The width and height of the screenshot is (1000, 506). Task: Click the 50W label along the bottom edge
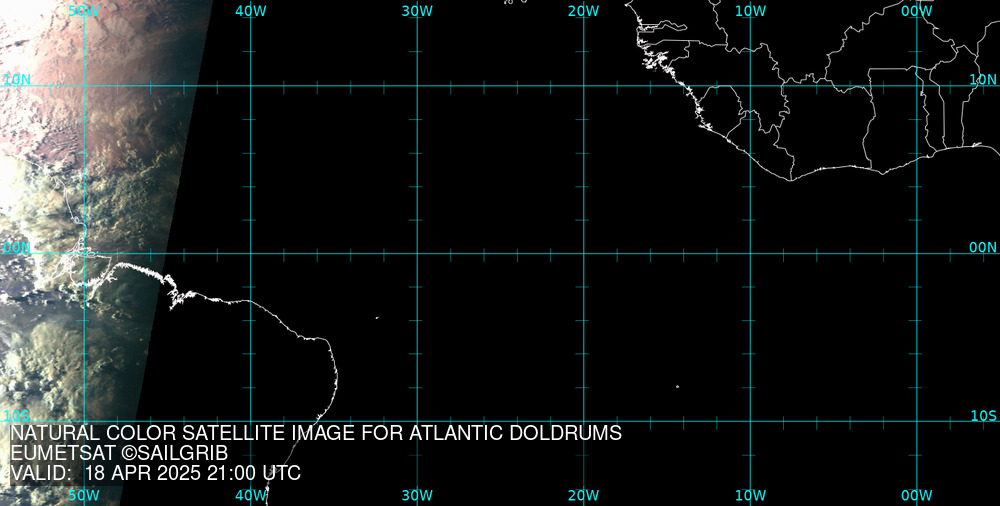(84, 495)
